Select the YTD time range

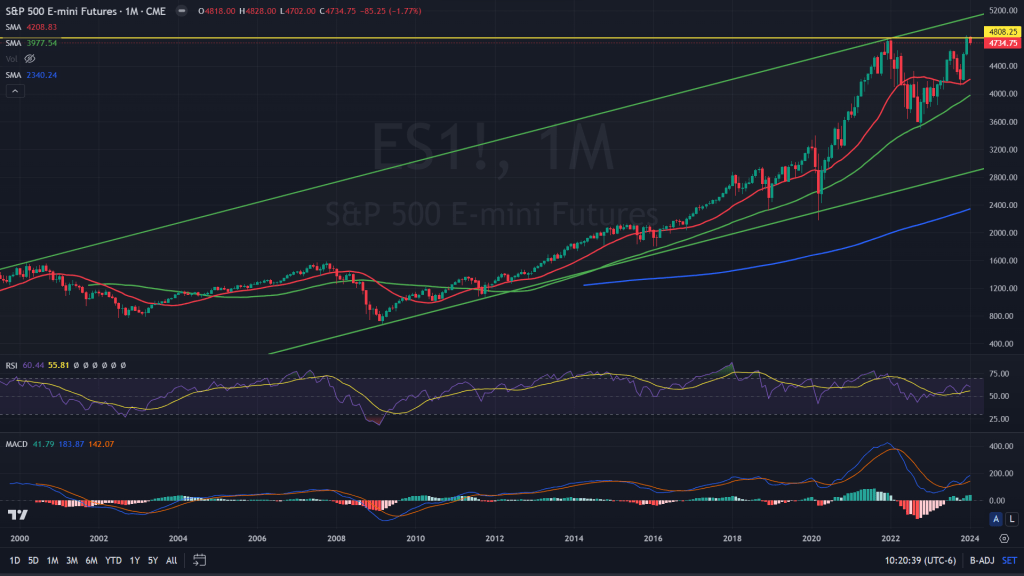tap(113, 560)
